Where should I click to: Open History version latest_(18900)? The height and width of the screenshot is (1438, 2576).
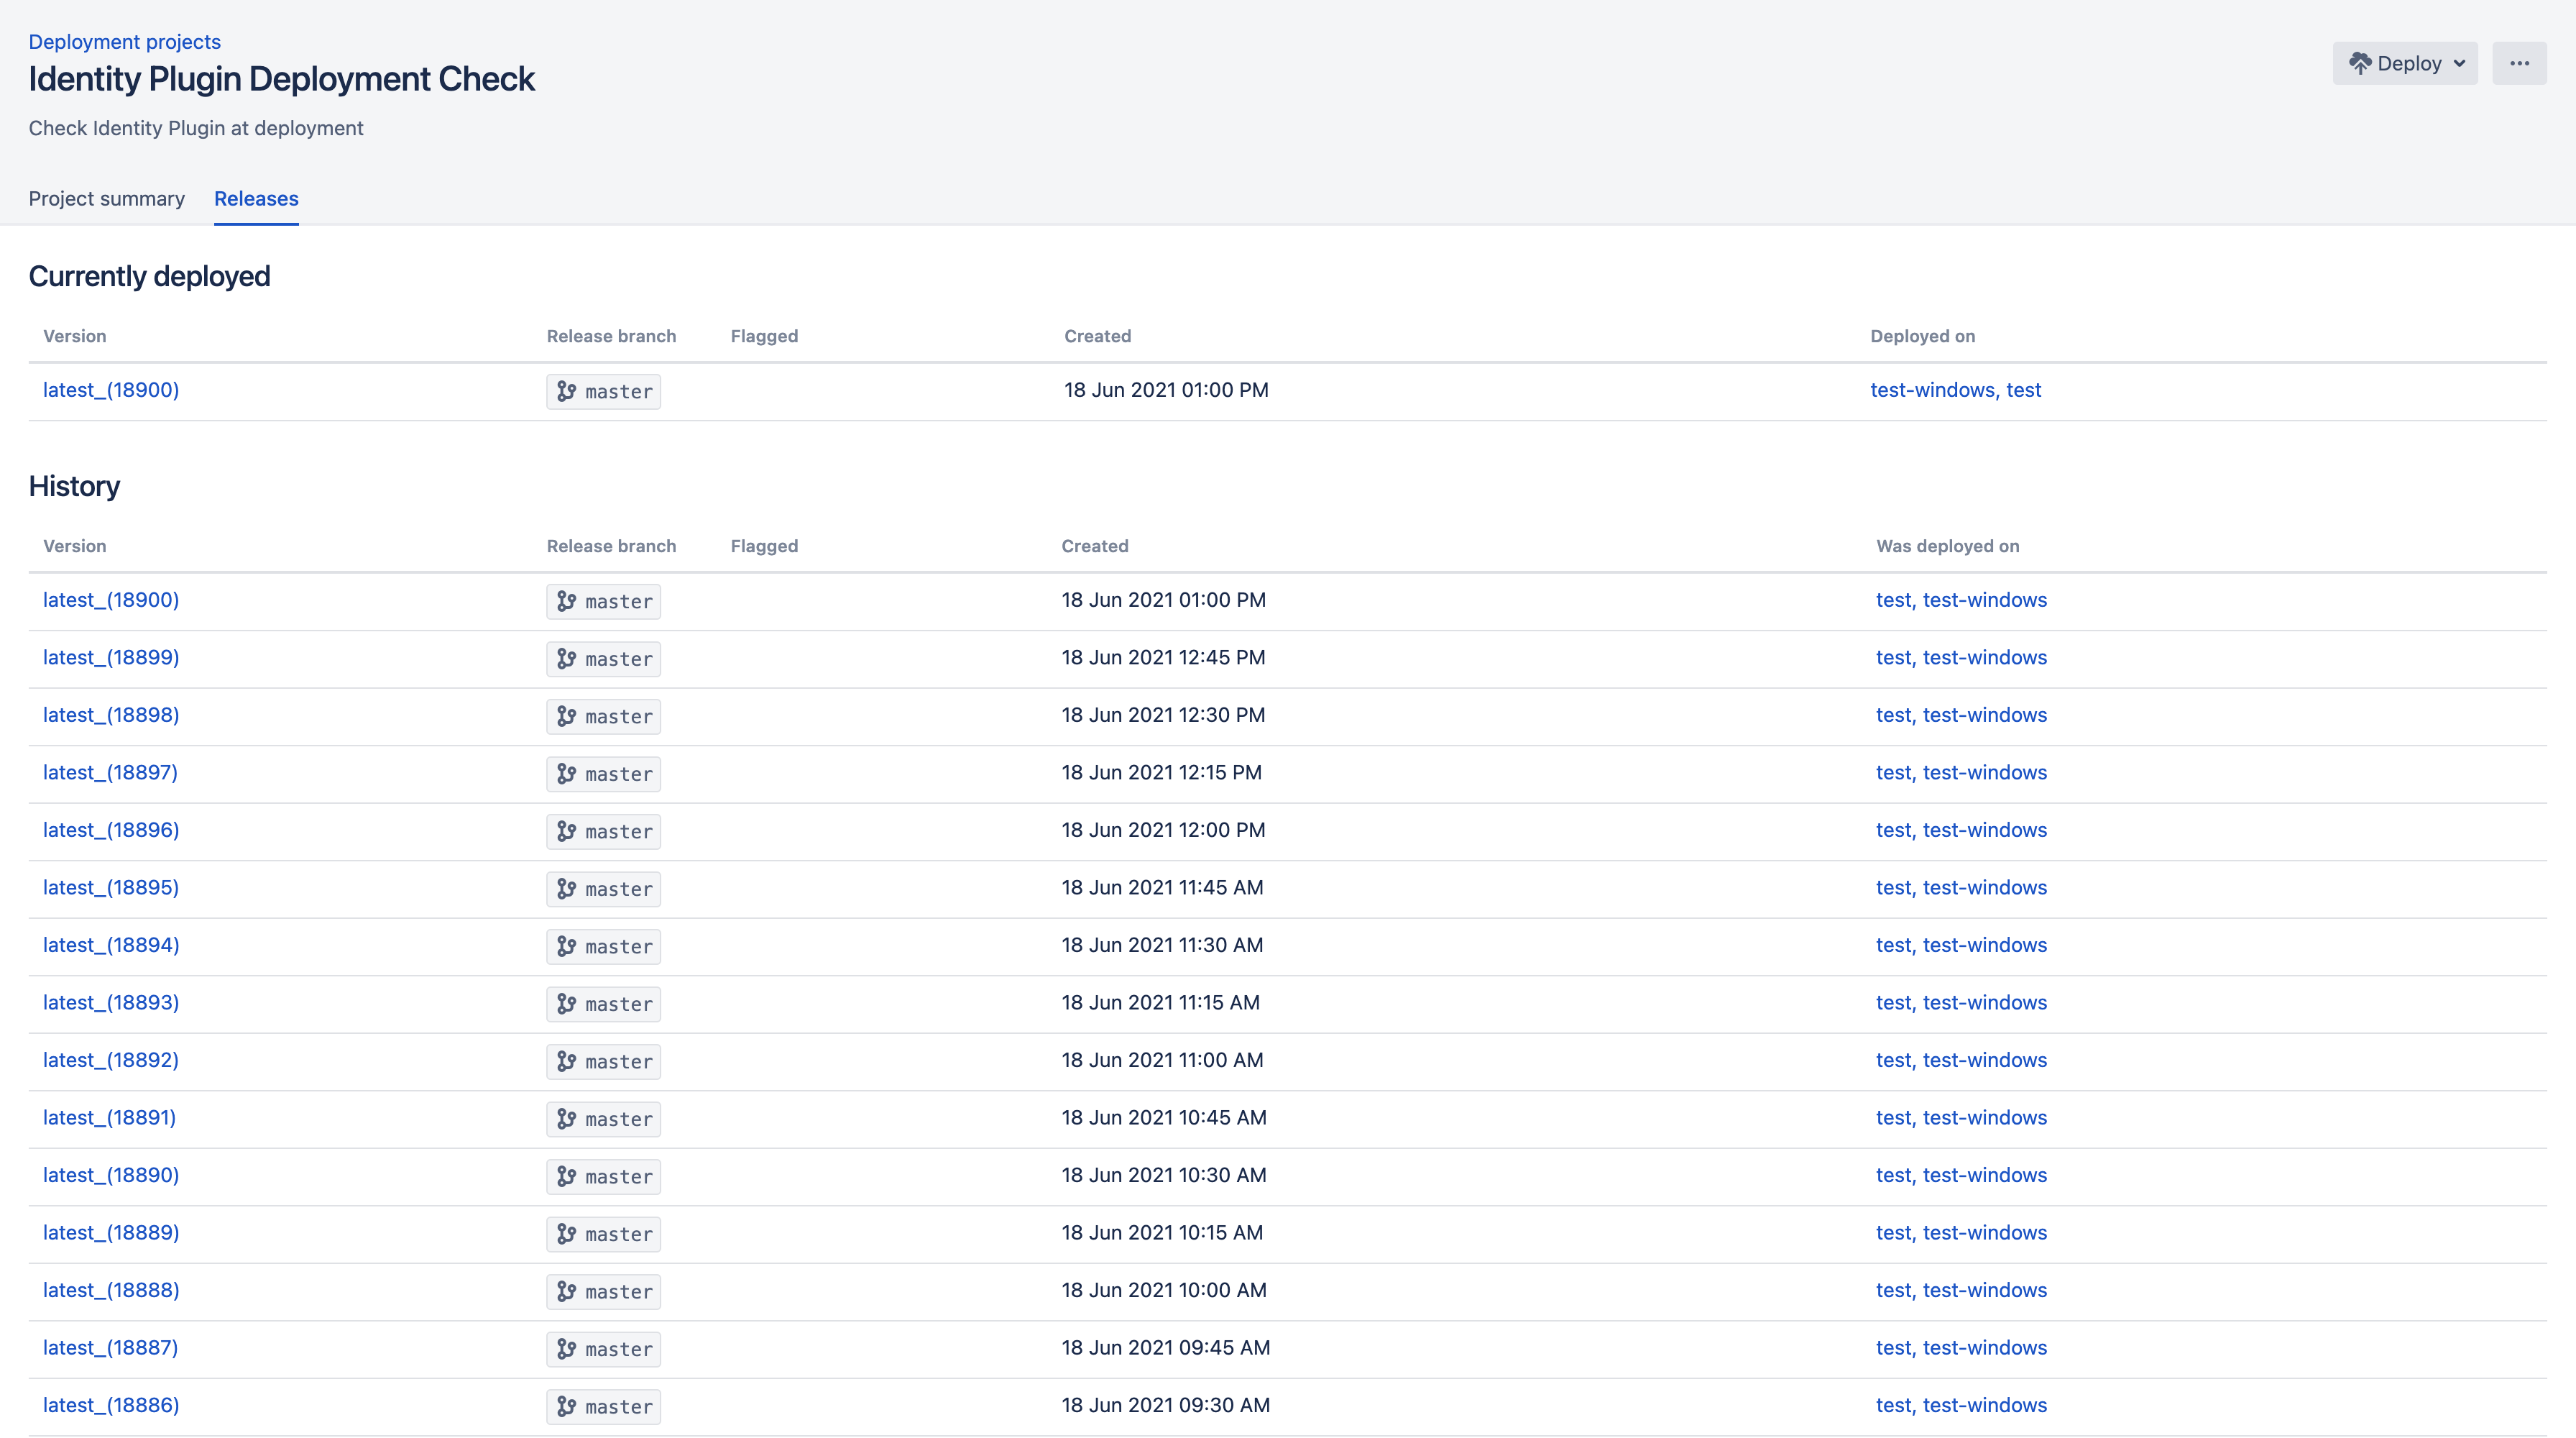(111, 600)
